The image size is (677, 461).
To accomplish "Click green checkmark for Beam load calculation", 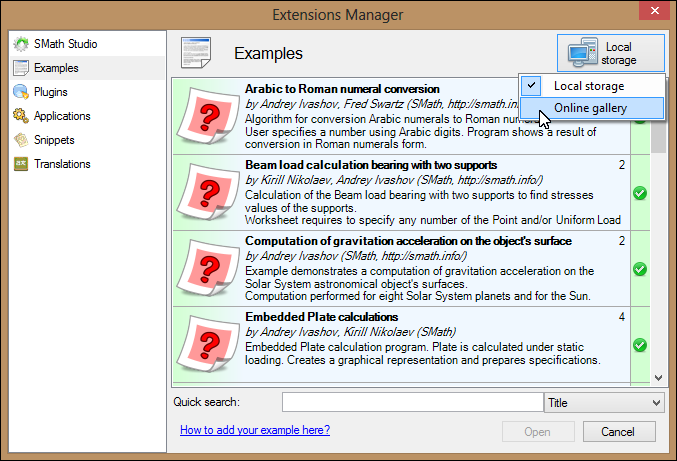I will click(640, 193).
